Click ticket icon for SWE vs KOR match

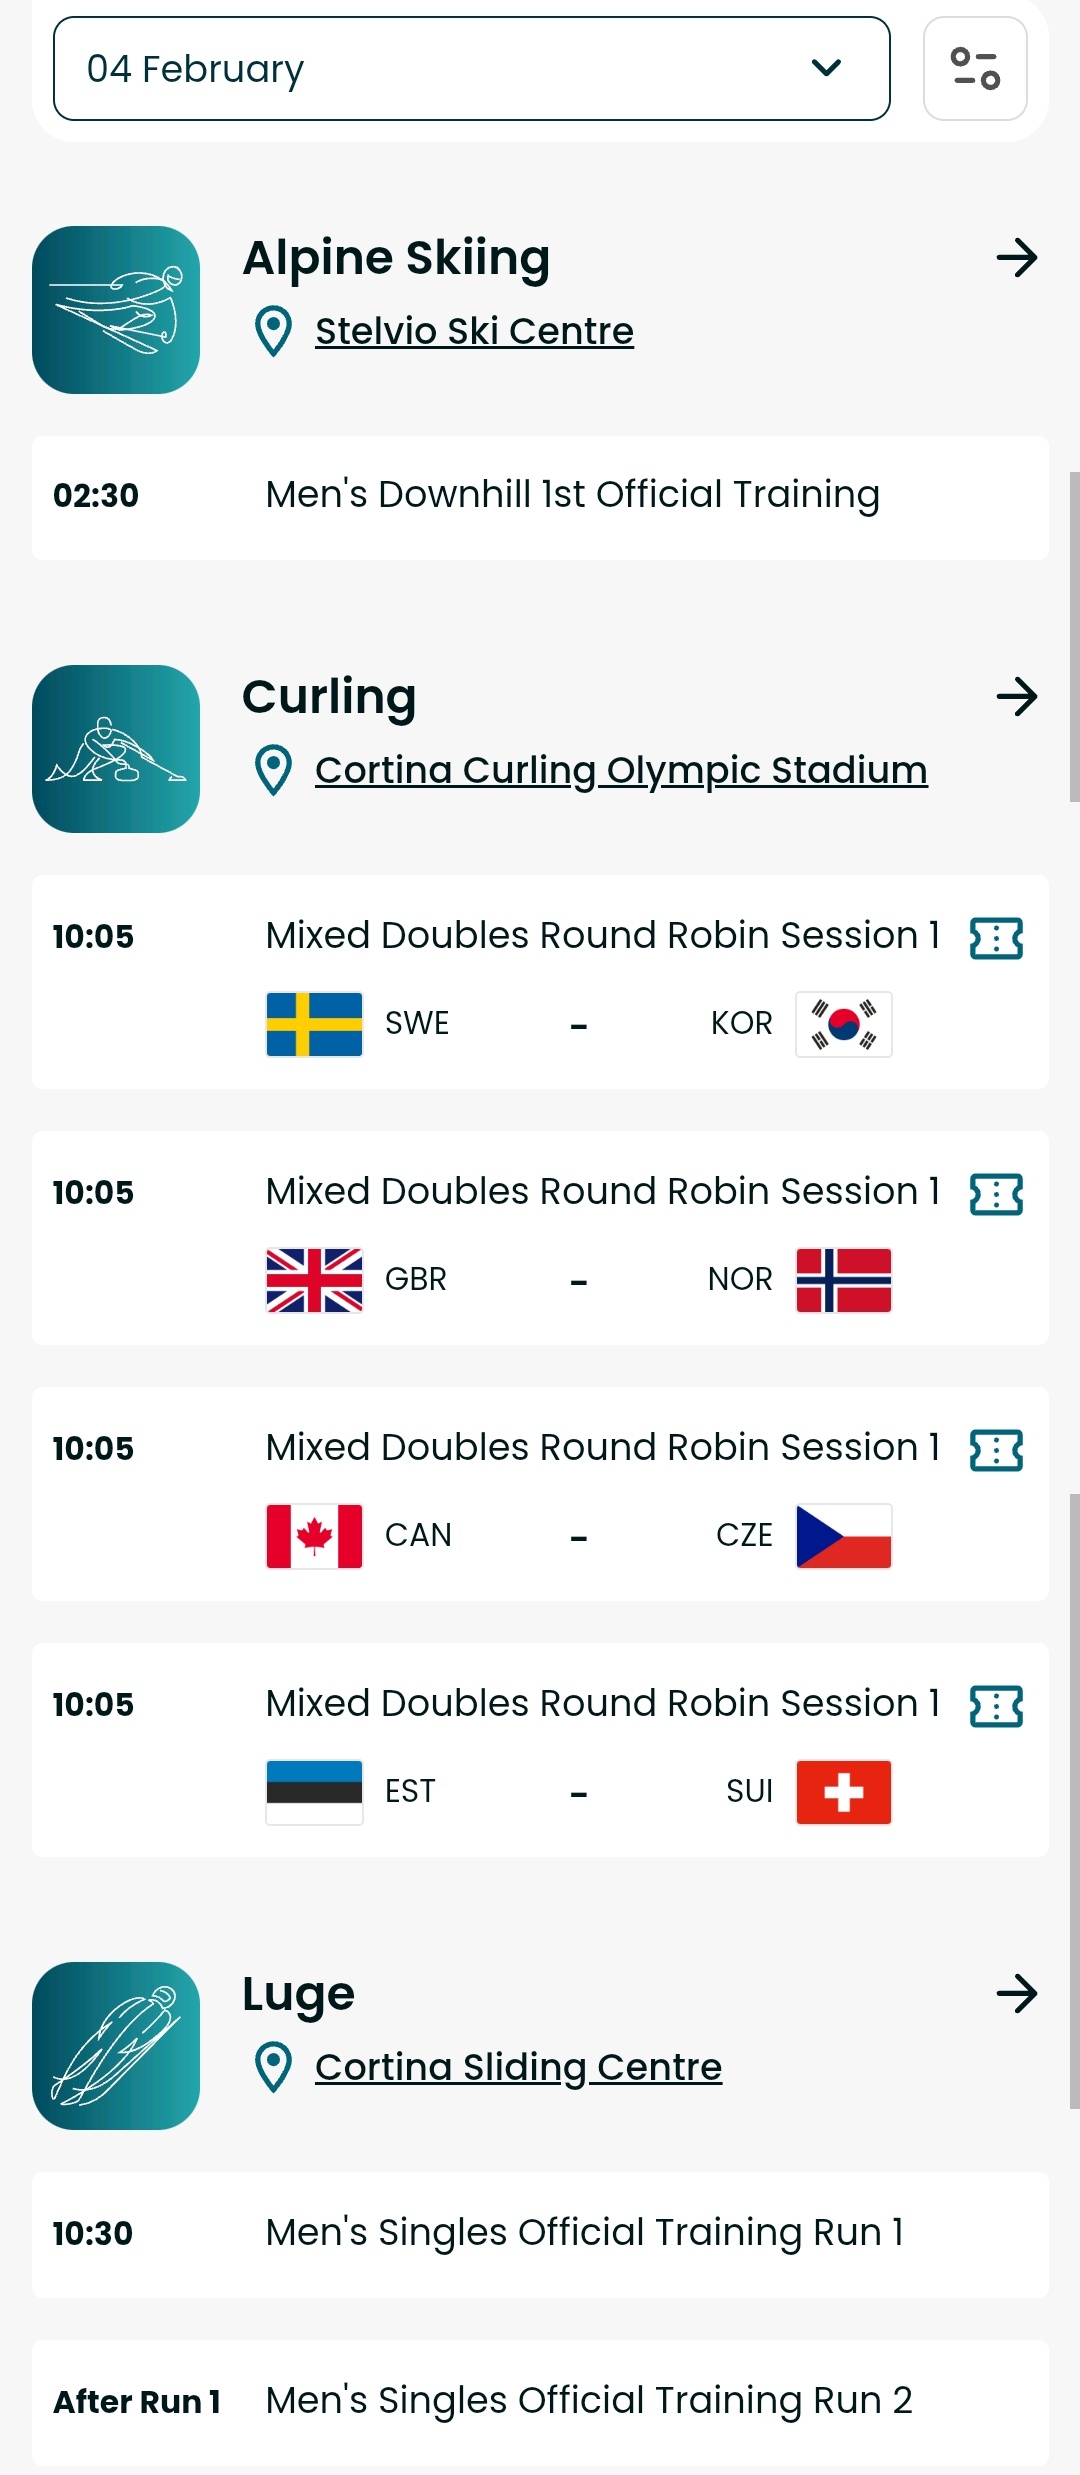[996, 938]
